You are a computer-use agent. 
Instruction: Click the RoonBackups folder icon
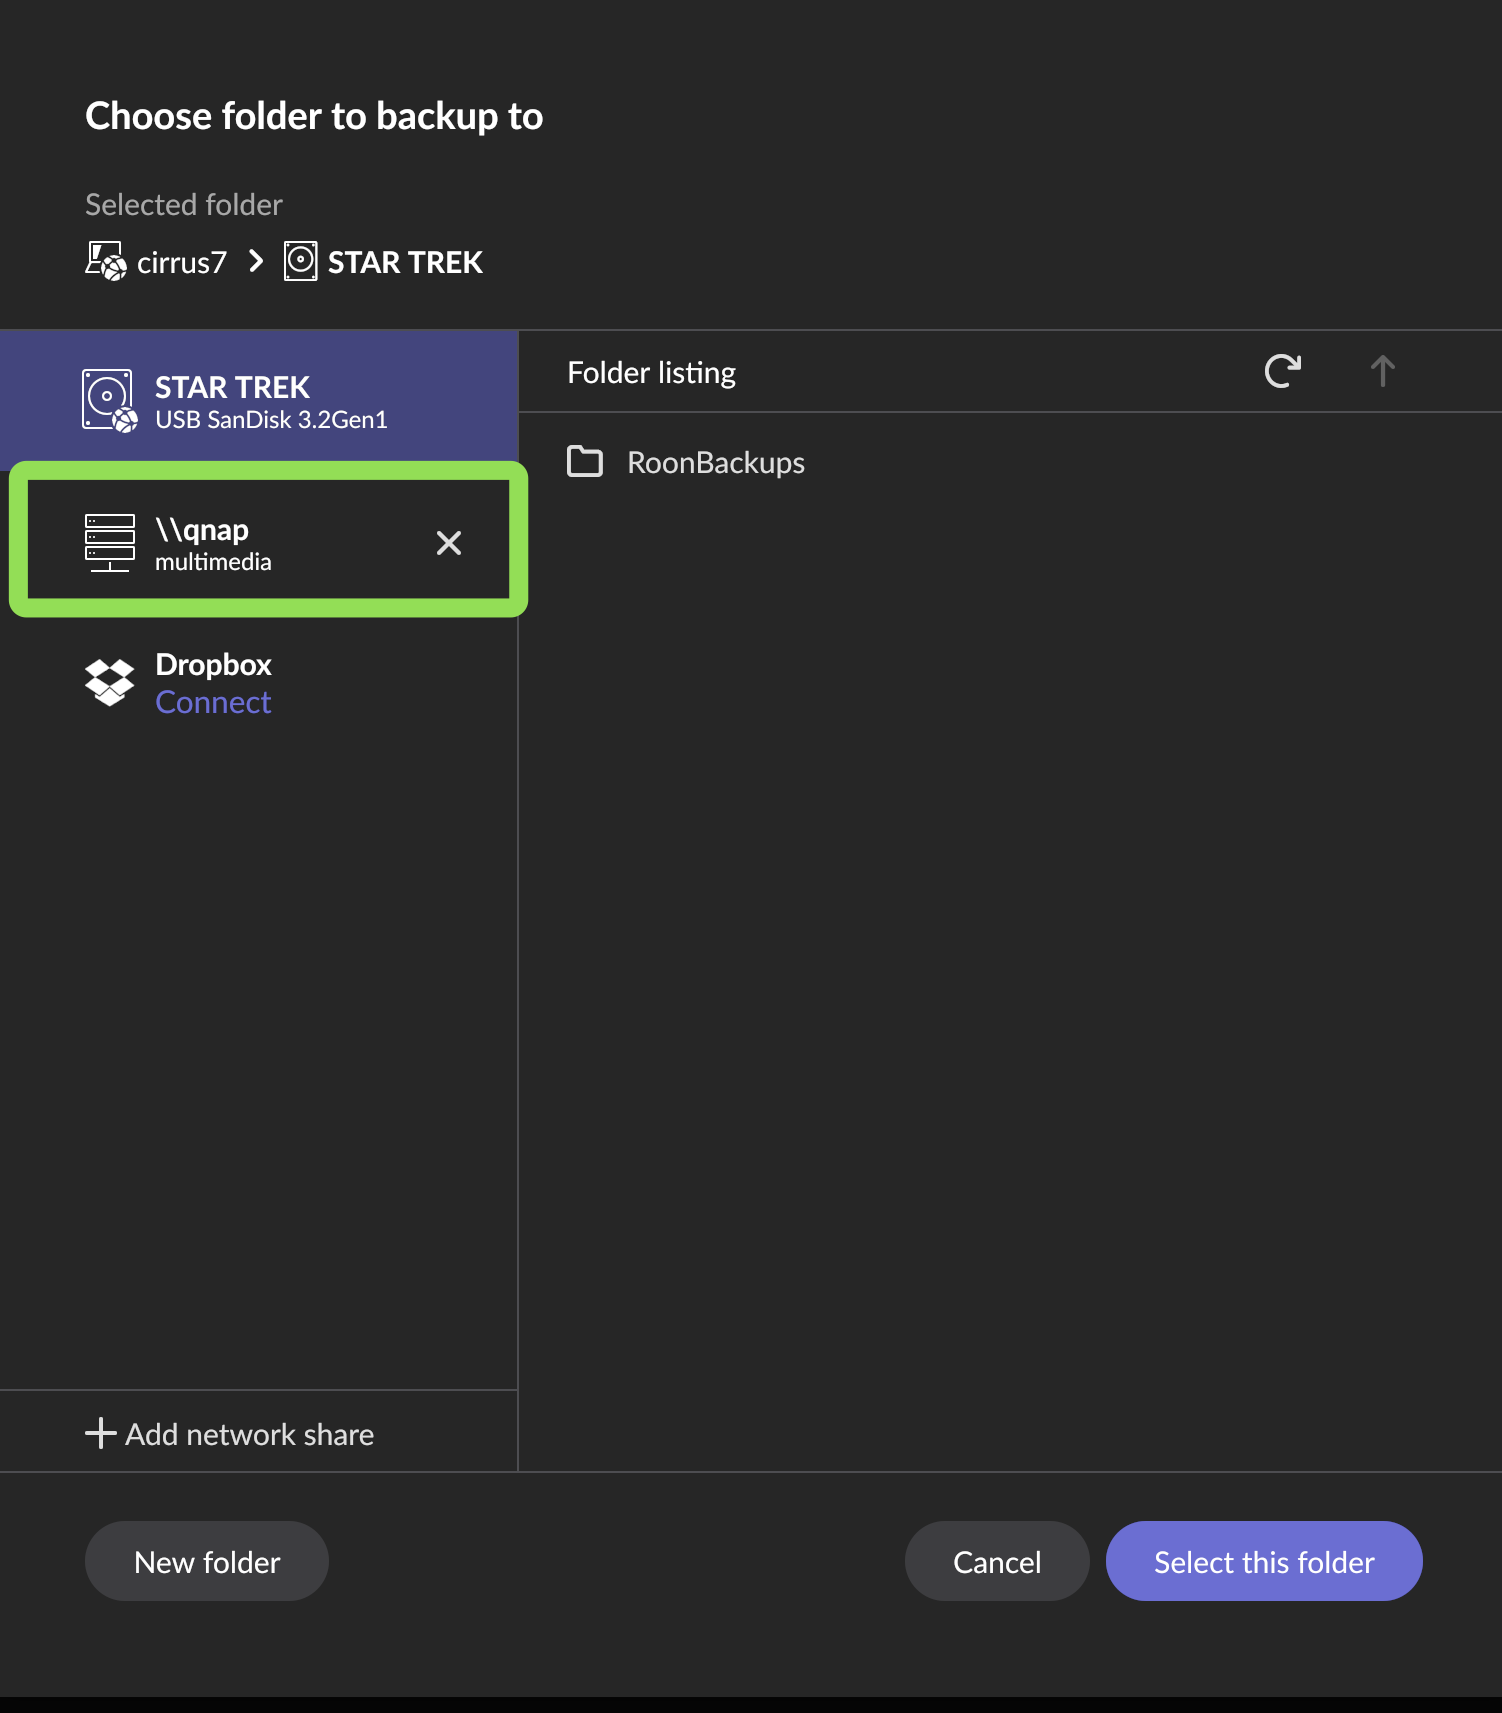[585, 461]
